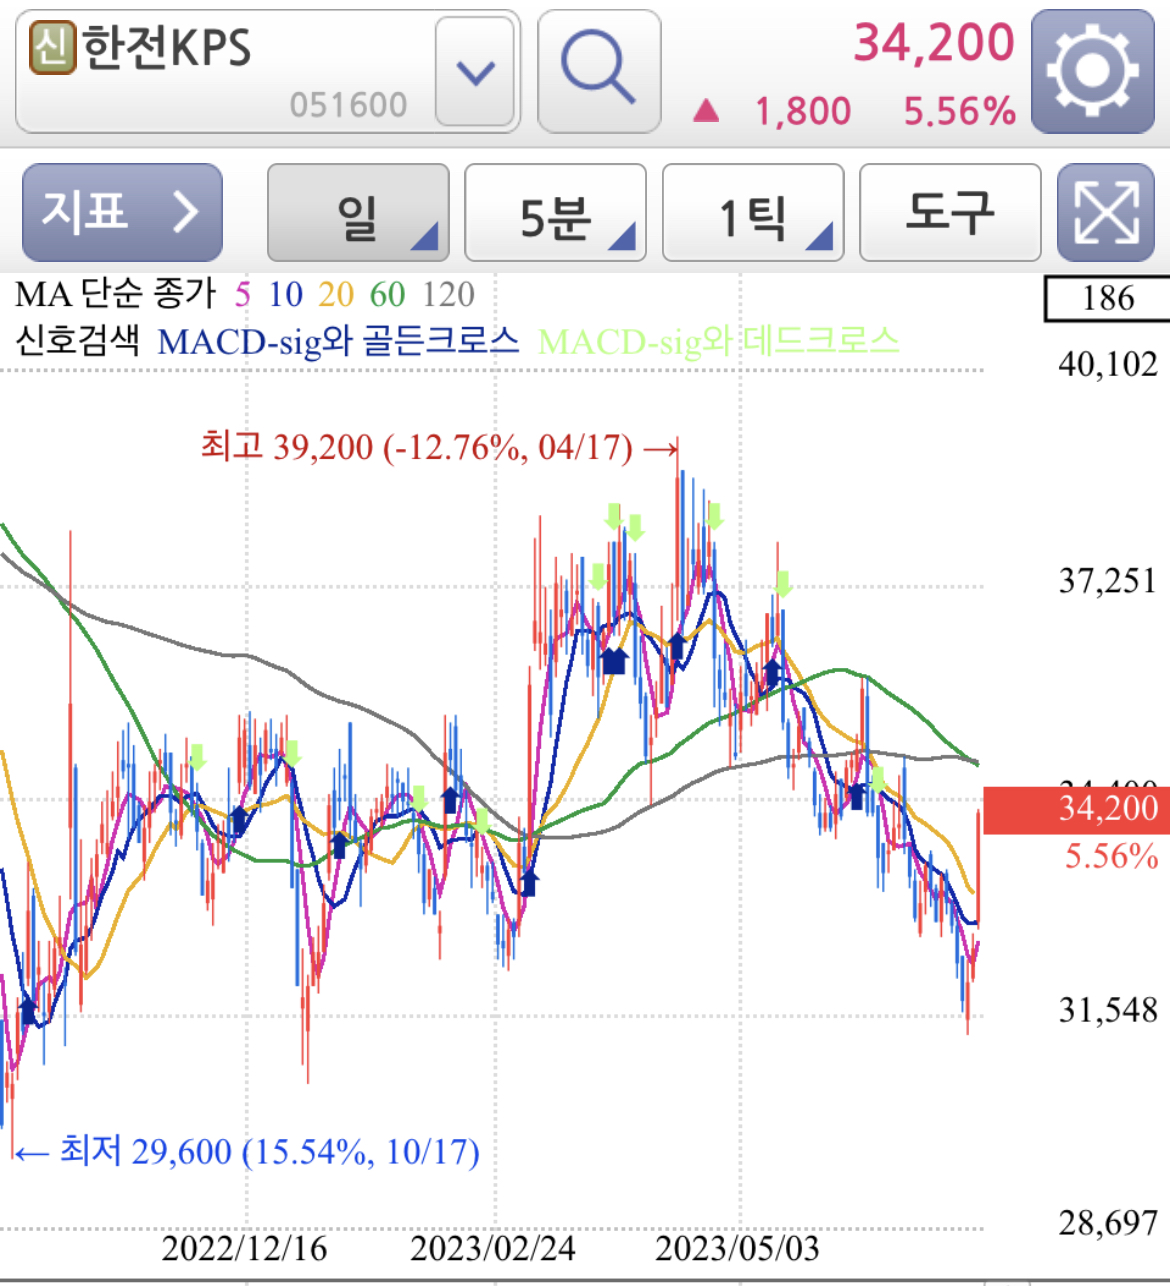Click the red up-triangle price indicator

coord(706,110)
